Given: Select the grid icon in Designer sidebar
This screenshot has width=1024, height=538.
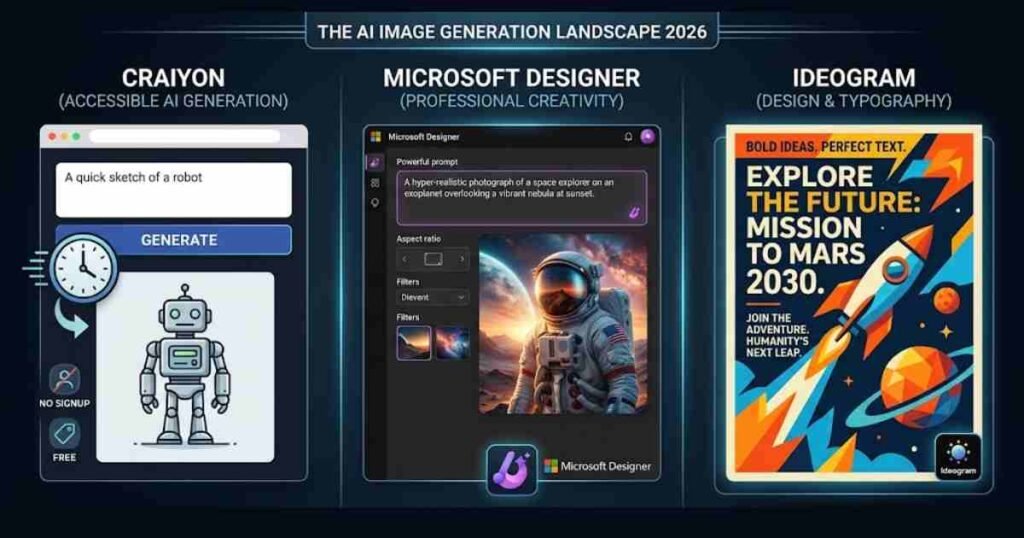Looking at the screenshot, I should pyautogui.click(x=375, y=183).
